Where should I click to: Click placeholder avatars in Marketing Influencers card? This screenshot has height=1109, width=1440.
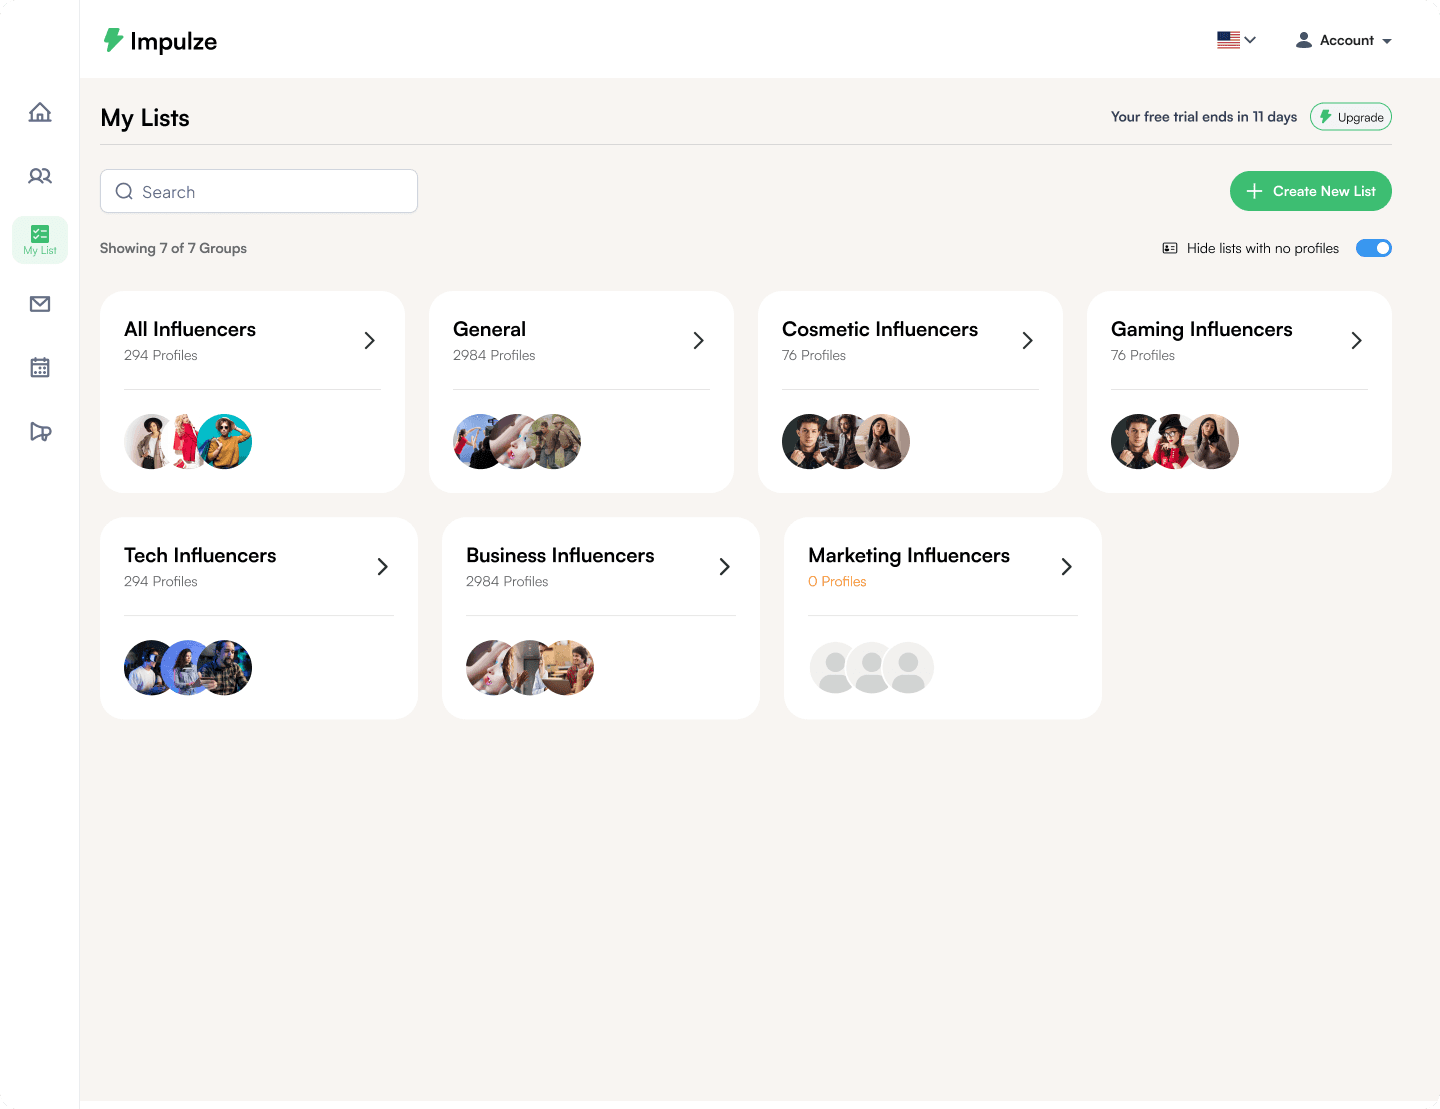click(x=872, y=667)
